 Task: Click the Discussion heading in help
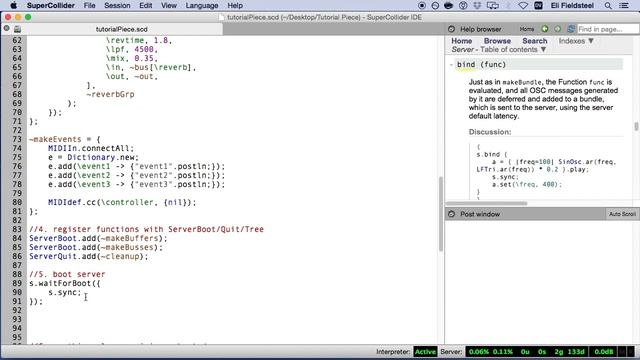490,132
